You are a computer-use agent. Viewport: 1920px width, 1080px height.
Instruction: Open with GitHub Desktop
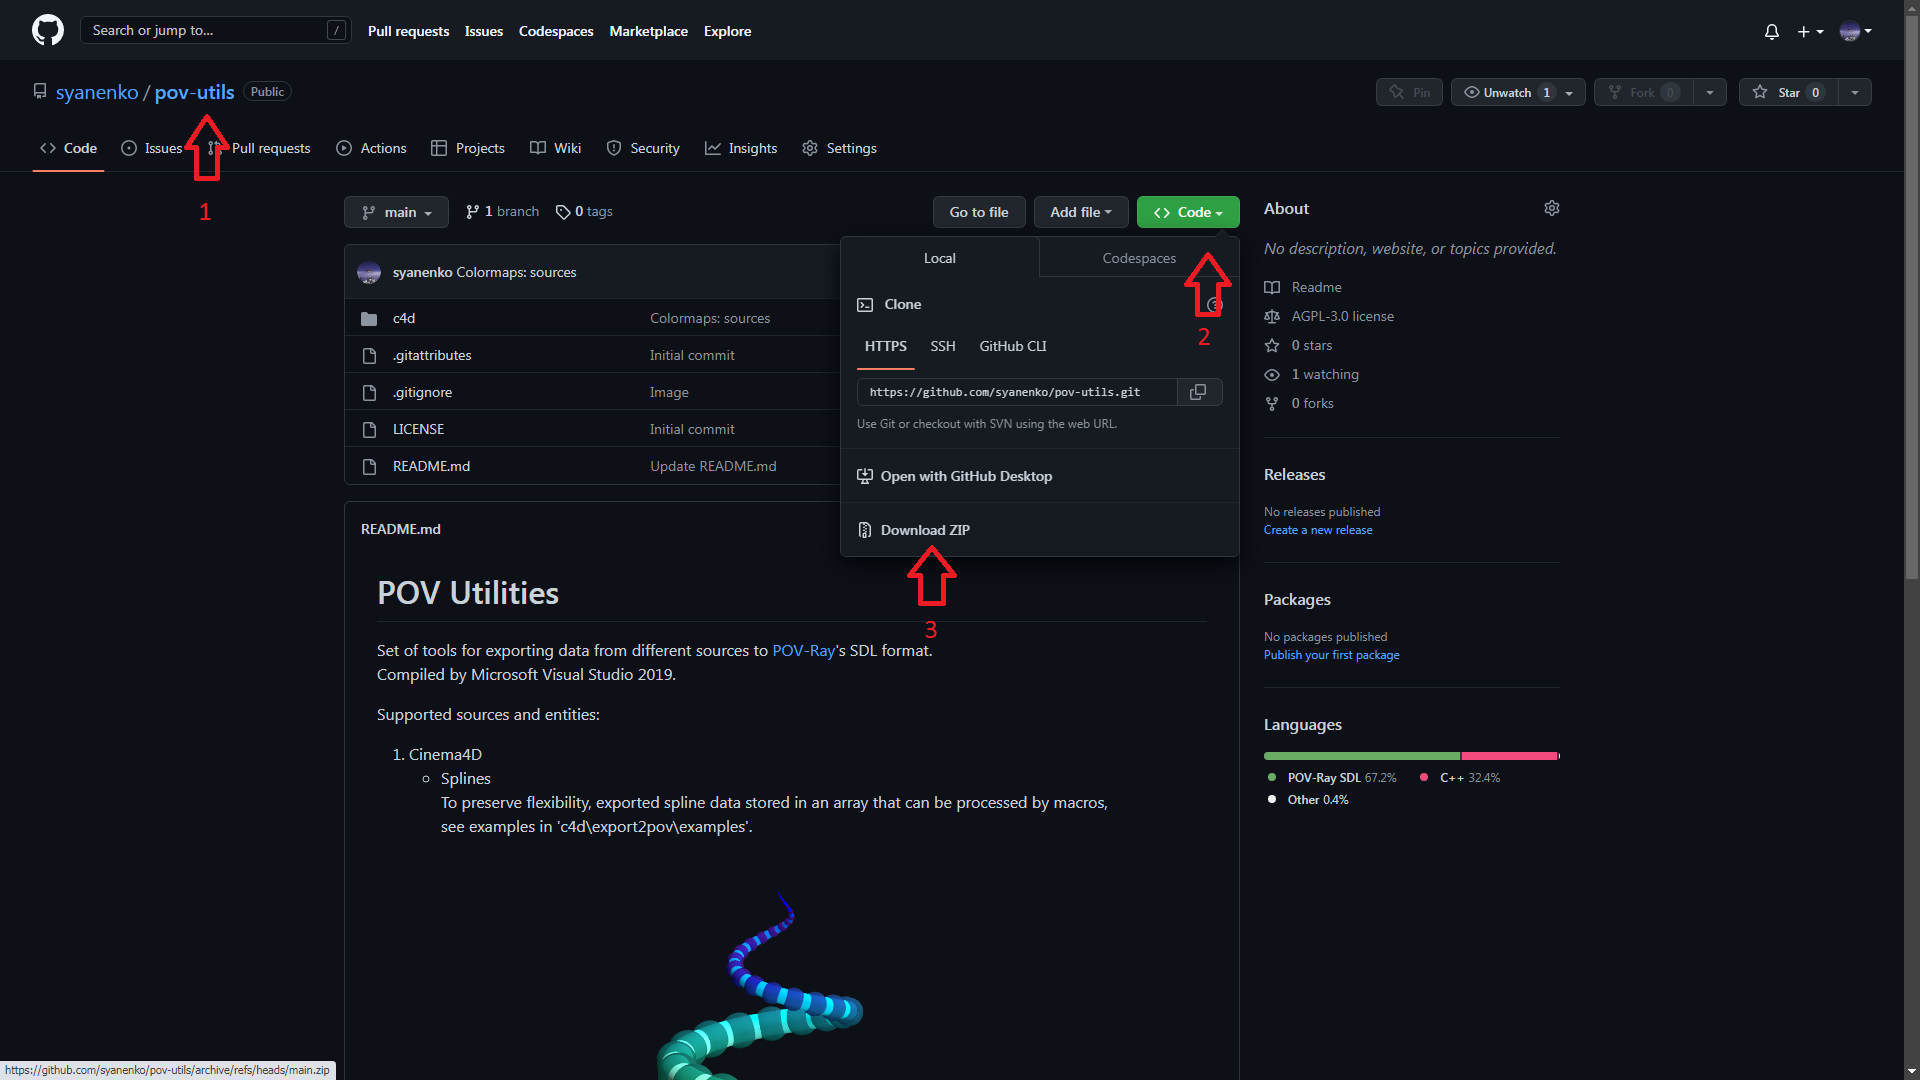click(x=965, y=476)
